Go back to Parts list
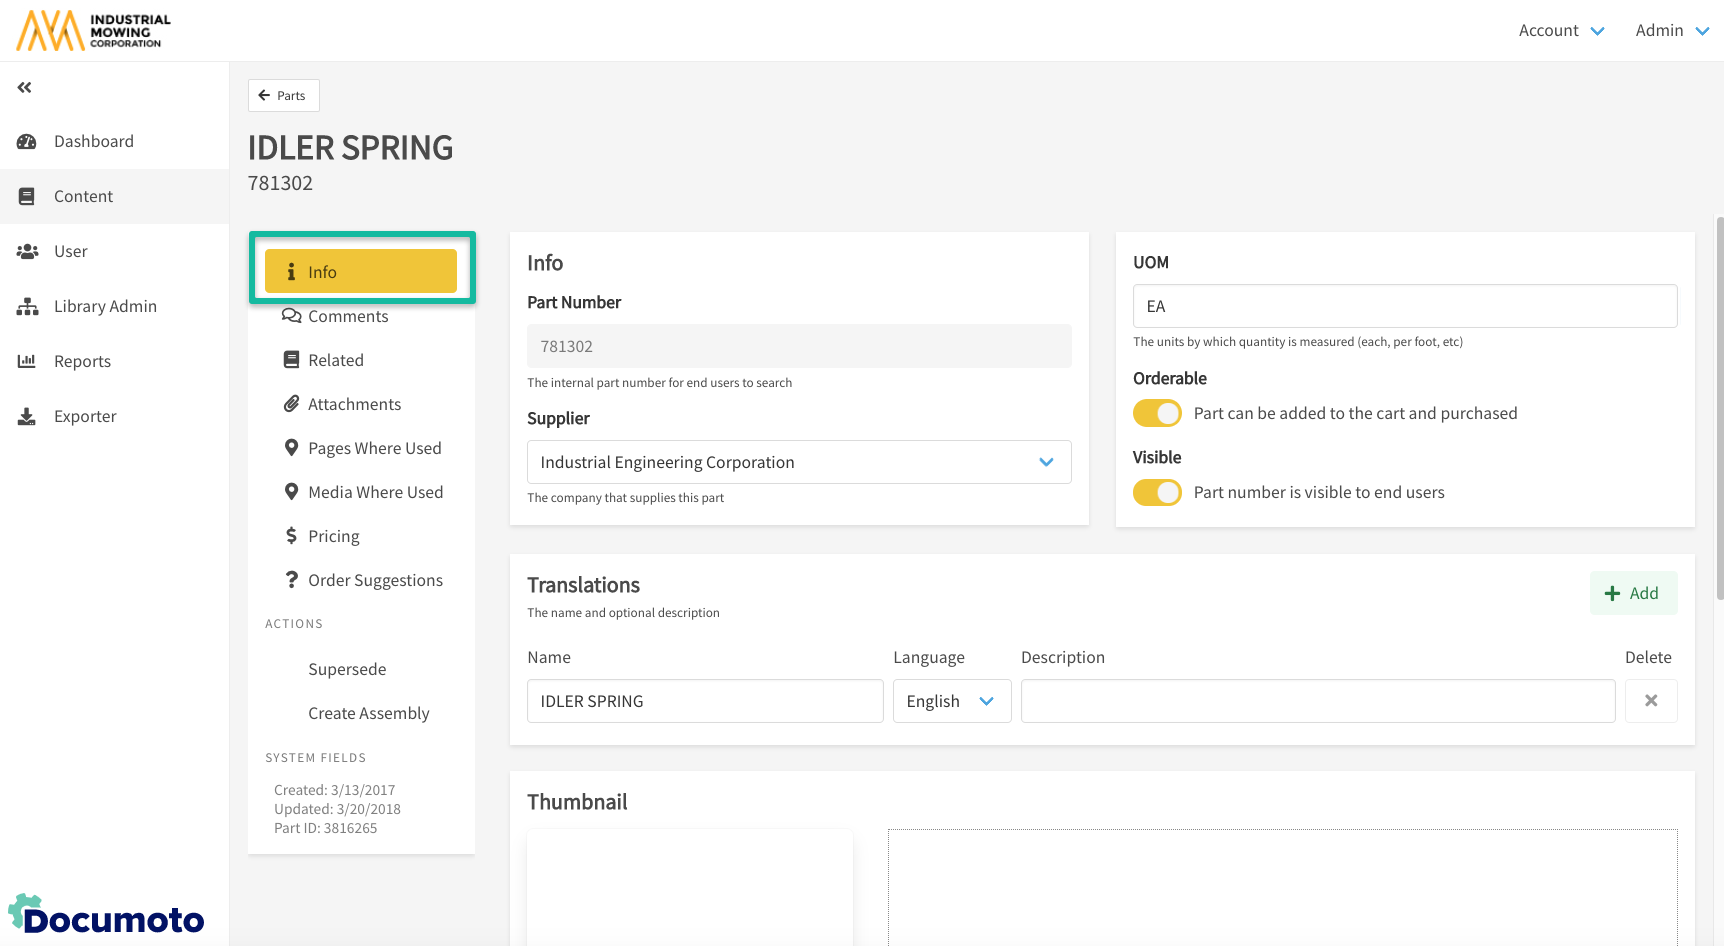Screen dimensions: 1724x946 (x=283, y=96)
